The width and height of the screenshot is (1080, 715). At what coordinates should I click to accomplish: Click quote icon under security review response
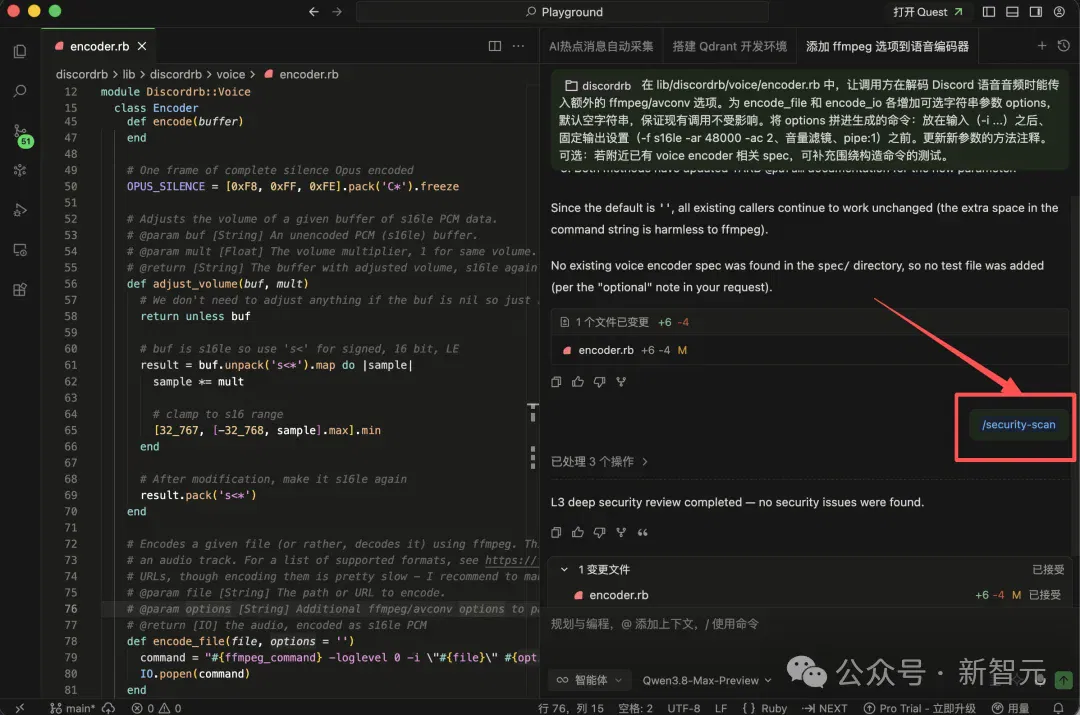tap(643, 532)
